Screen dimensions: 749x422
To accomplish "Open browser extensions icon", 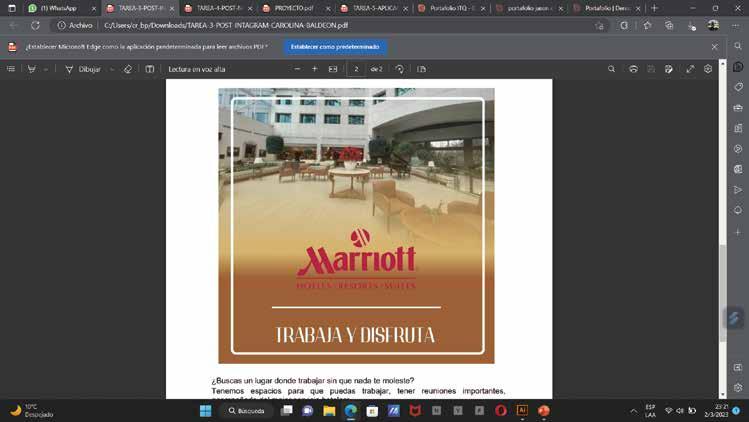I will coord(624,25).
